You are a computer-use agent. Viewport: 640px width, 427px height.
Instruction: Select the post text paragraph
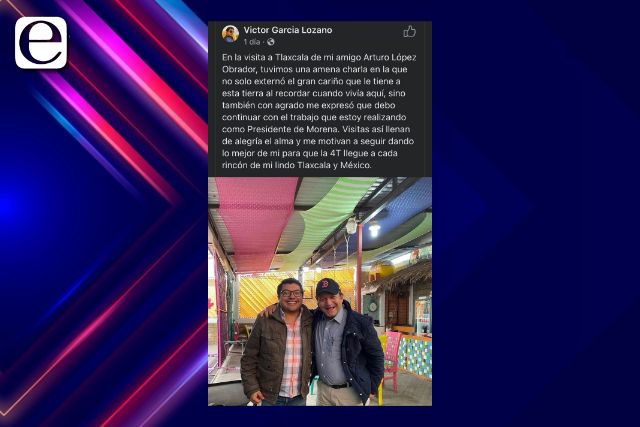(x=319, y=111)
